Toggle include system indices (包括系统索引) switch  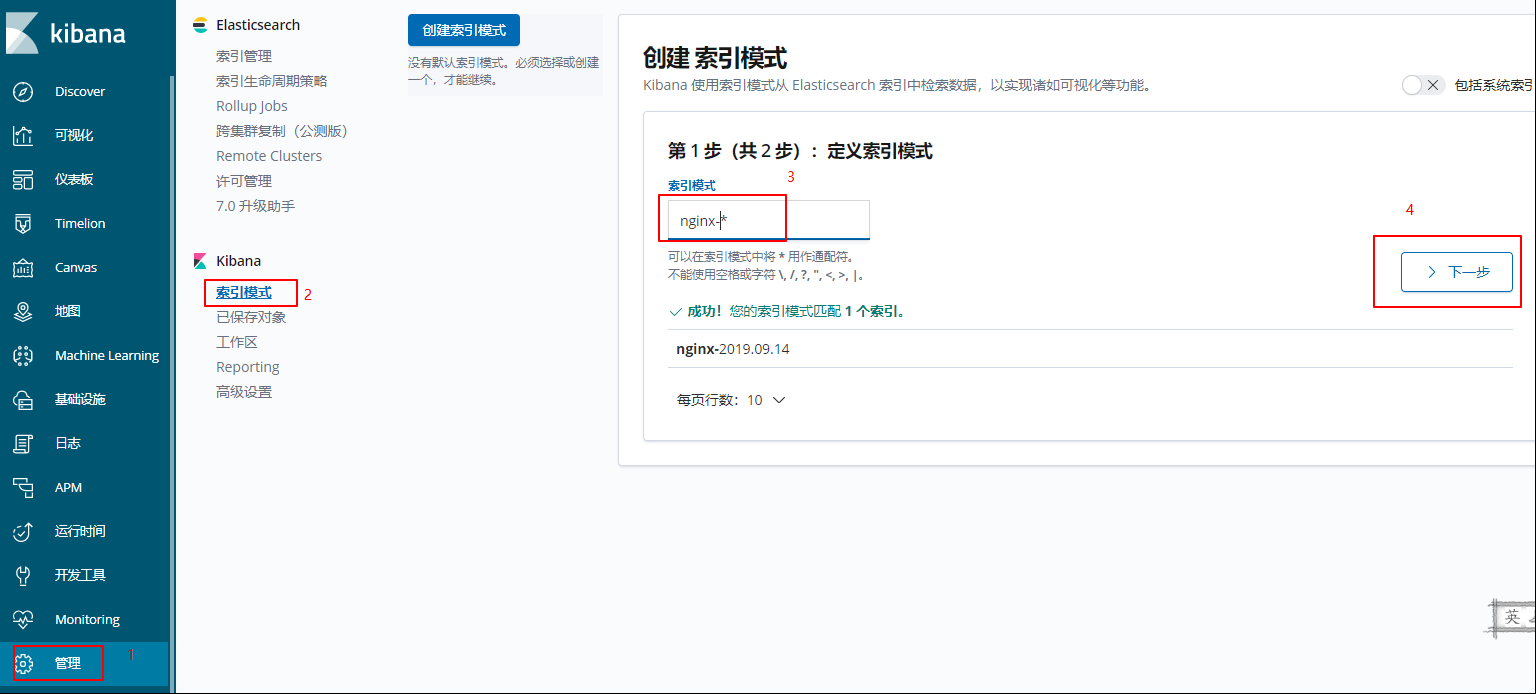pos(1423,85)
